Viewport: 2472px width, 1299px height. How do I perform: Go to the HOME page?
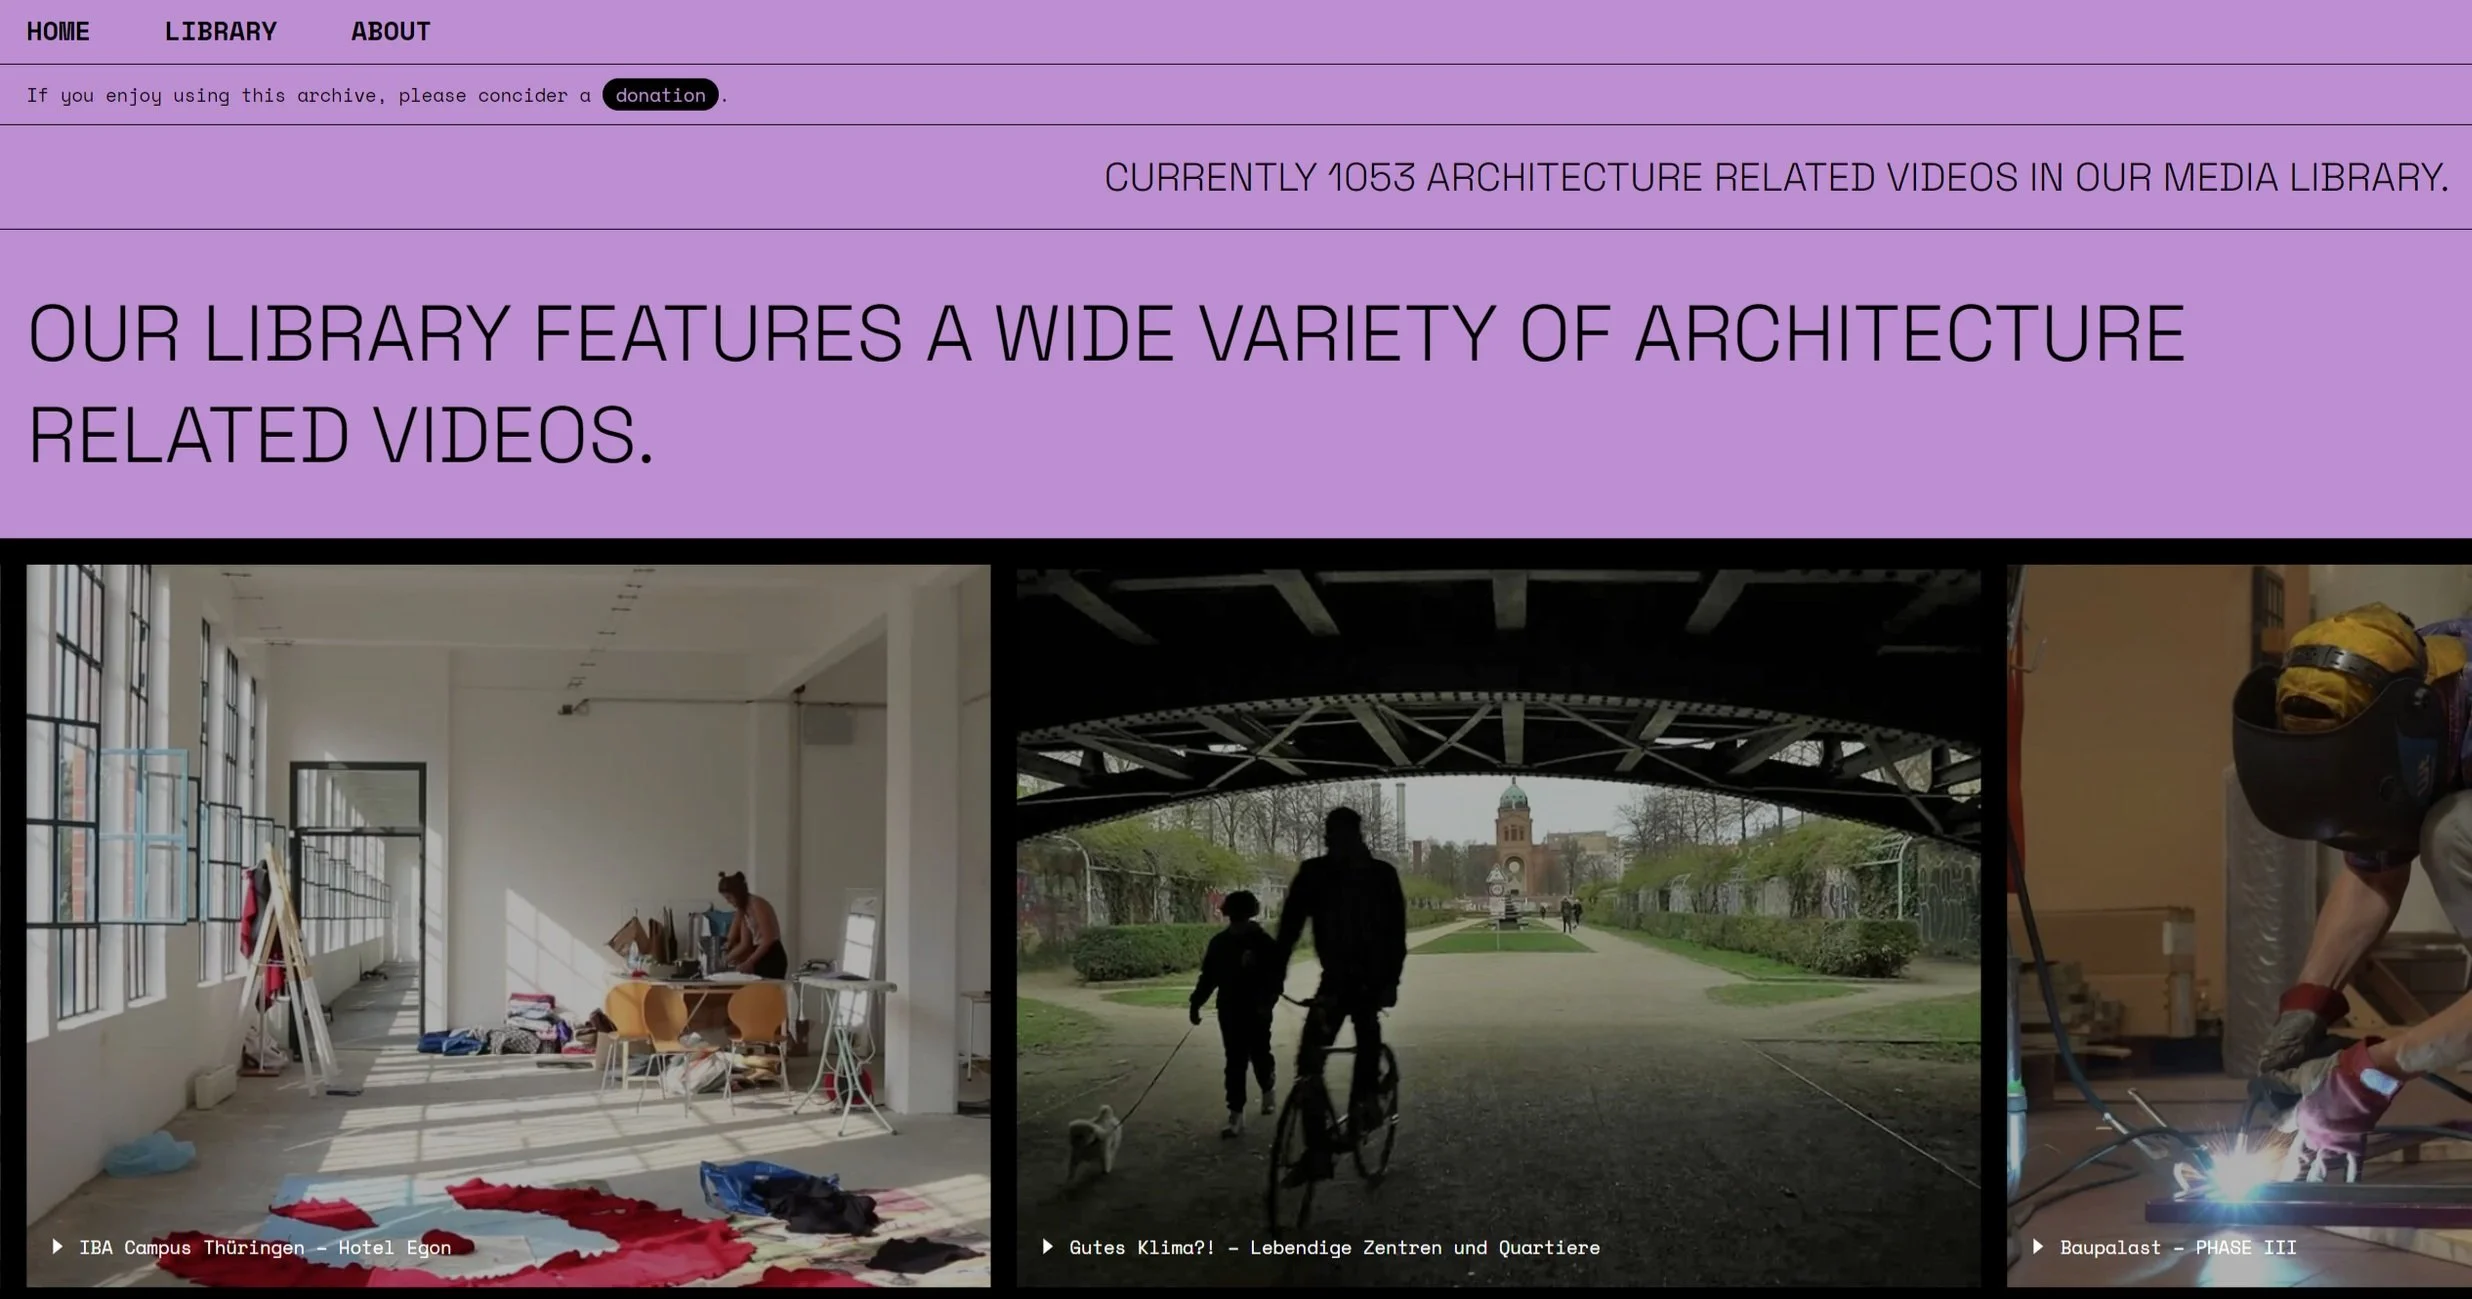[58, 32]
